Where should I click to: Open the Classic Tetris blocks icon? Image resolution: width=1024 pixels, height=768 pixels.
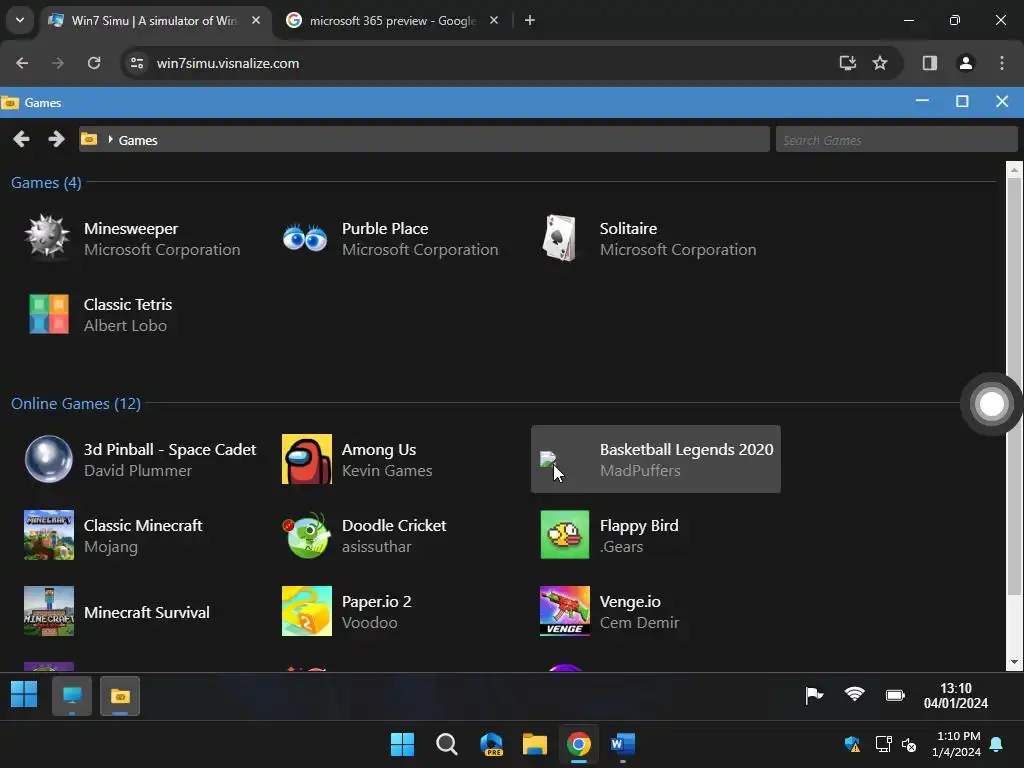(x=49, y=314)
